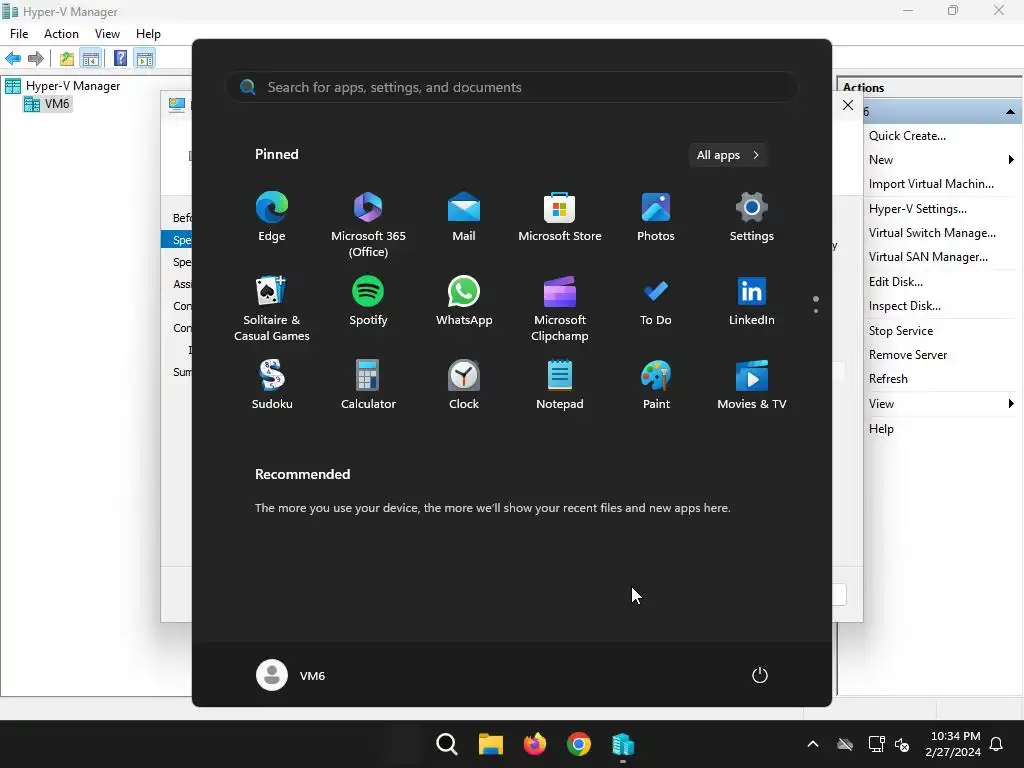
Task: Open the View menu in Hyper-V Manager
Action: [107, 34]
